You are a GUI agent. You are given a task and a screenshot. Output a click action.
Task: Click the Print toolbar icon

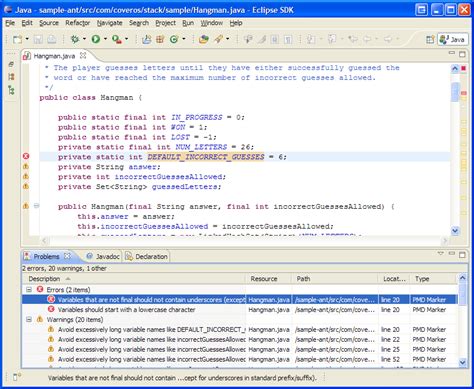52,39
